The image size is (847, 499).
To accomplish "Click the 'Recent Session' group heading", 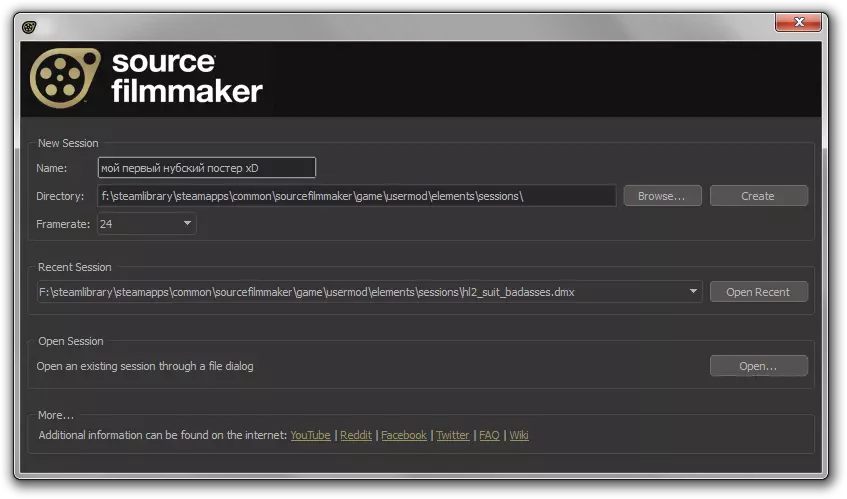I will pyautogui.click(x=75, y=267).
